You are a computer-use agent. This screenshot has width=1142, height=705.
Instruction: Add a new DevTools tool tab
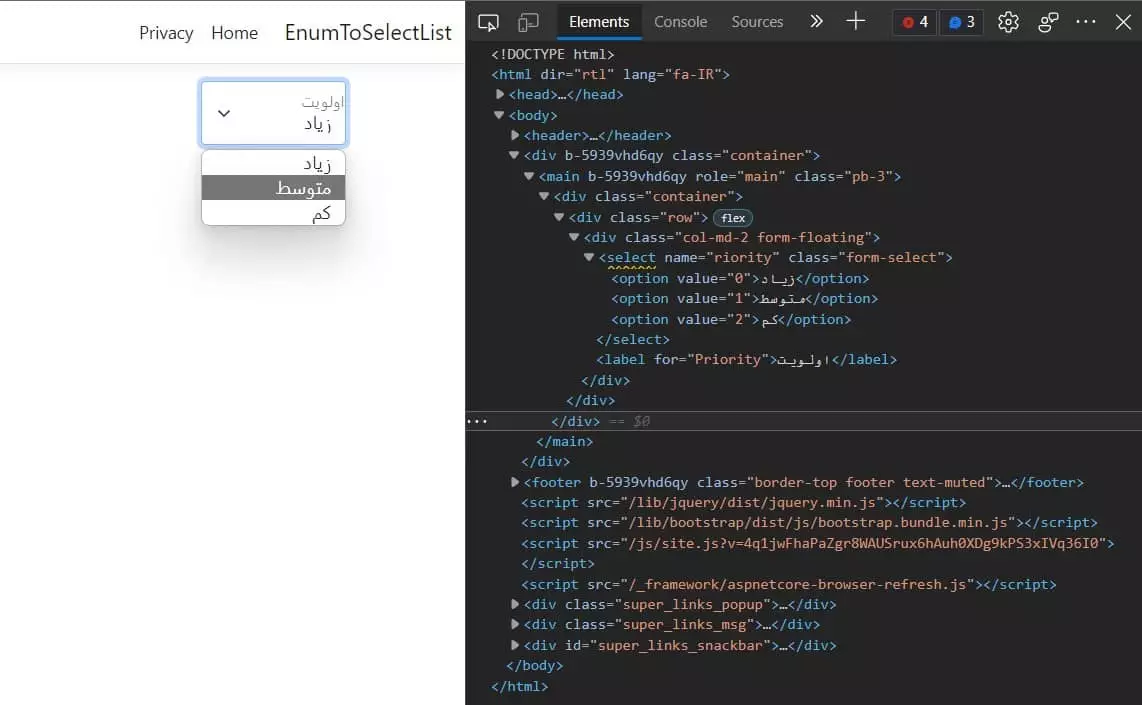click(856, 21)
